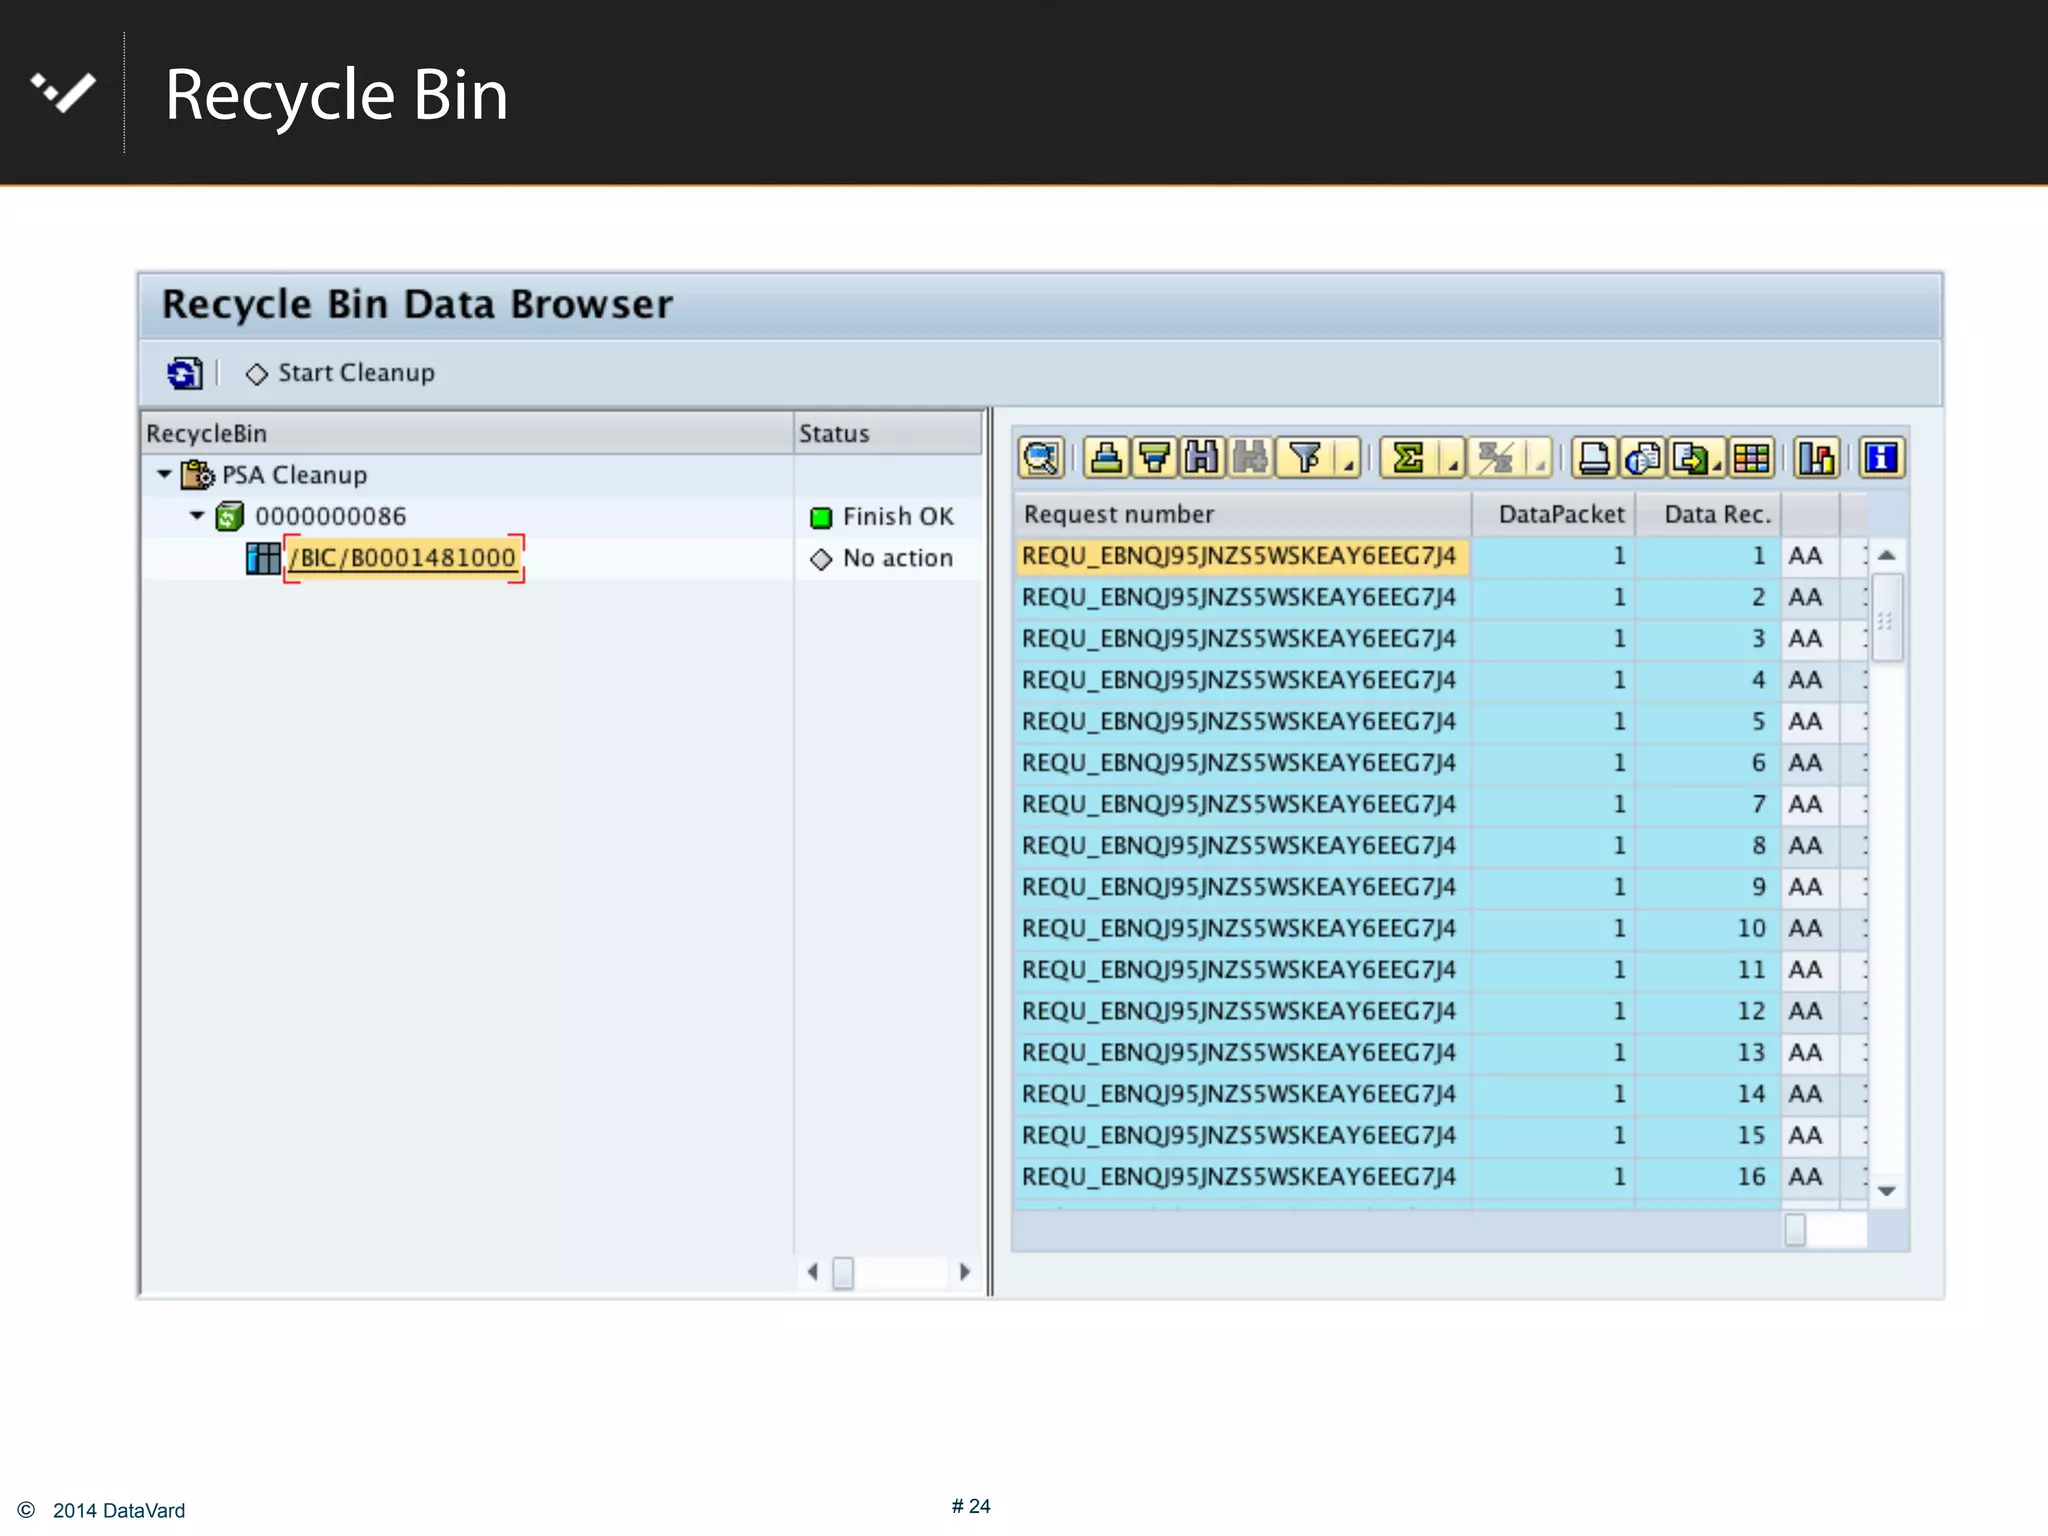Click the grid's vertical scrollbar thumb
2048x1536 pixels.
[x=1887, y=618]
